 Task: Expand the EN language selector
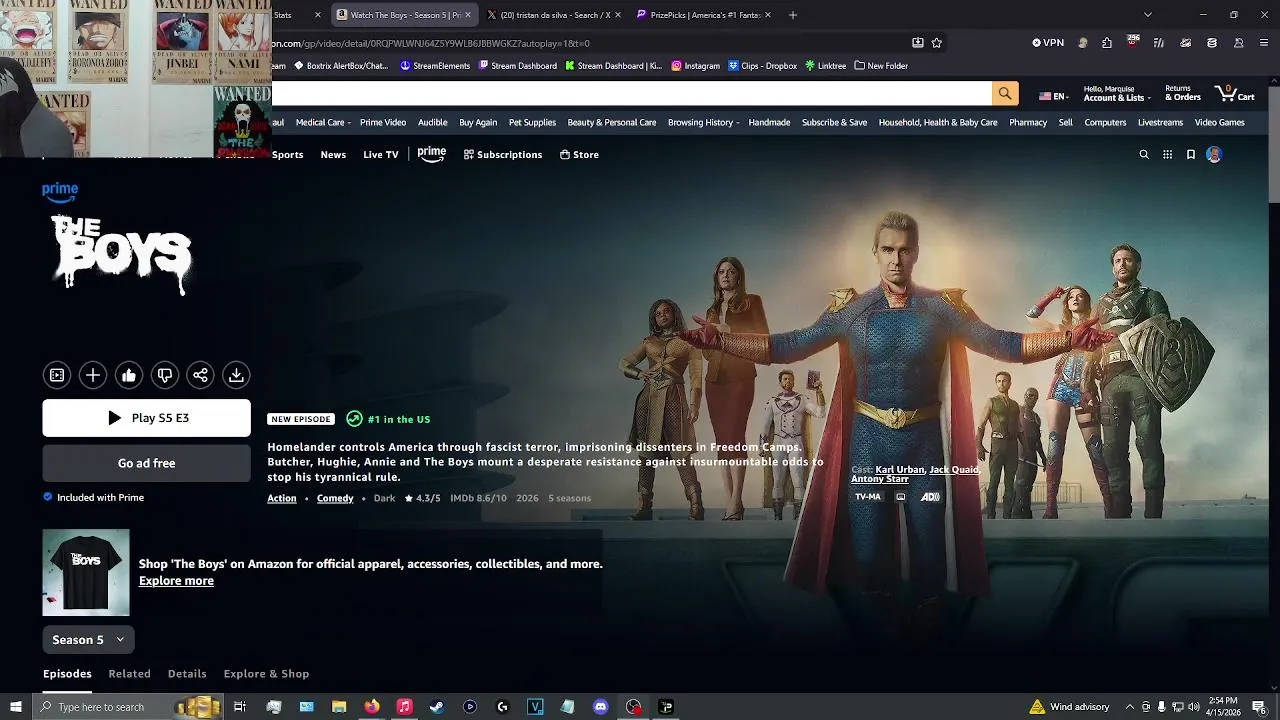[x=1053, y=96]
